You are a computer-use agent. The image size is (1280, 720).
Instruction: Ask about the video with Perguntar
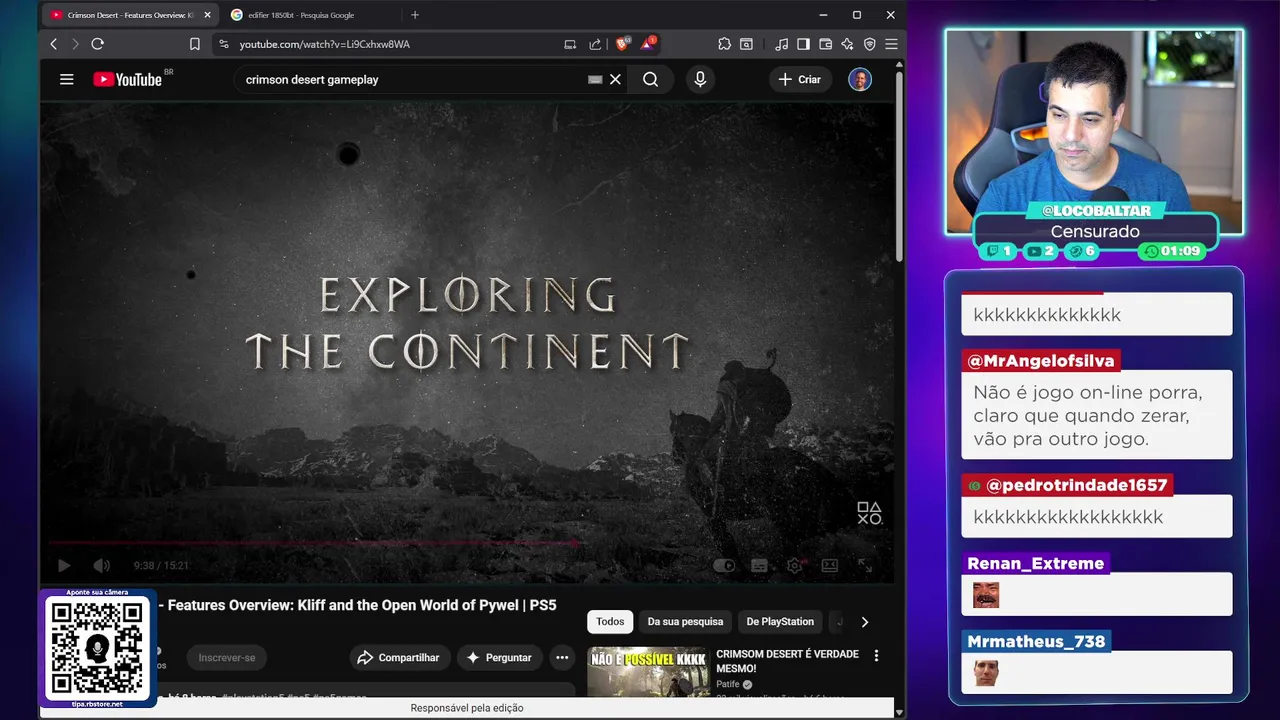[499, 658]
